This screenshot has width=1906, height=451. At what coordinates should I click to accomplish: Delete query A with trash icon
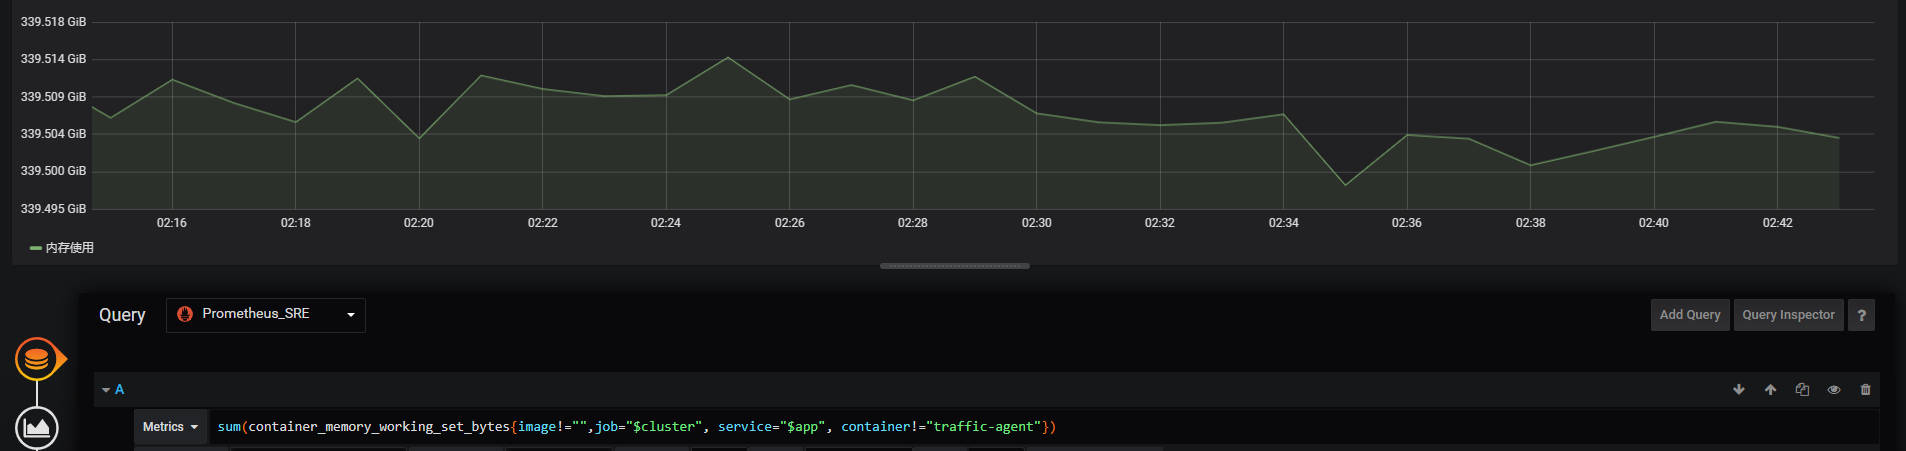[1866, 390]
